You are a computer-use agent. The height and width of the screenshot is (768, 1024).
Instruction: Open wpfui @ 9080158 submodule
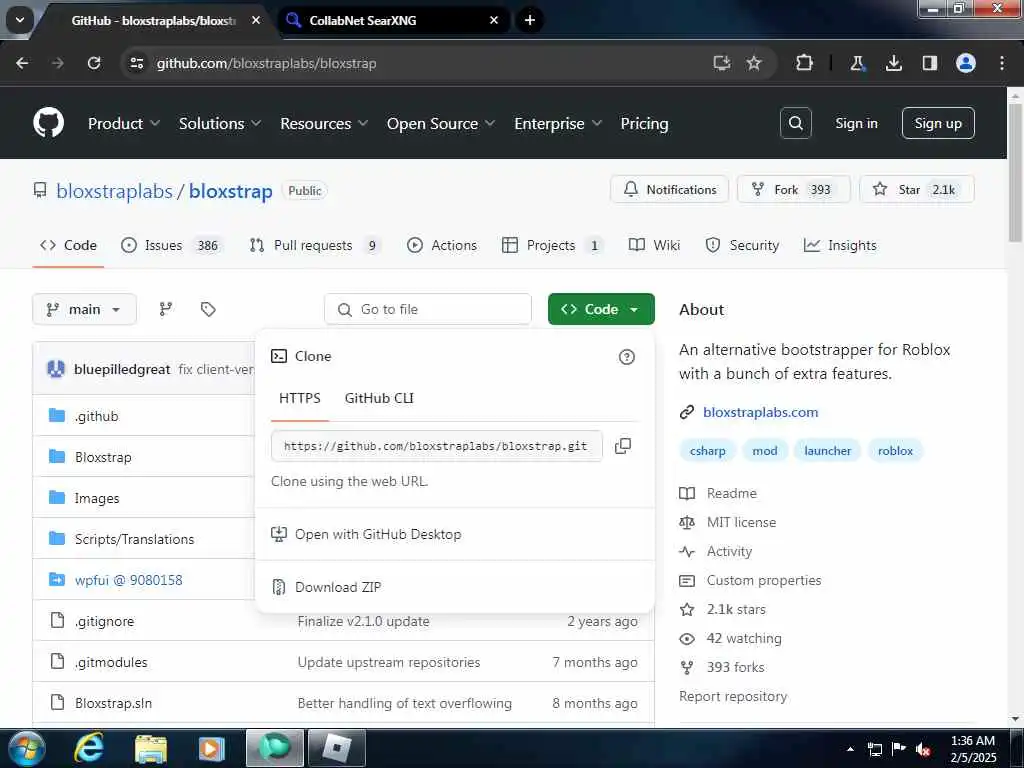[129, 580]
